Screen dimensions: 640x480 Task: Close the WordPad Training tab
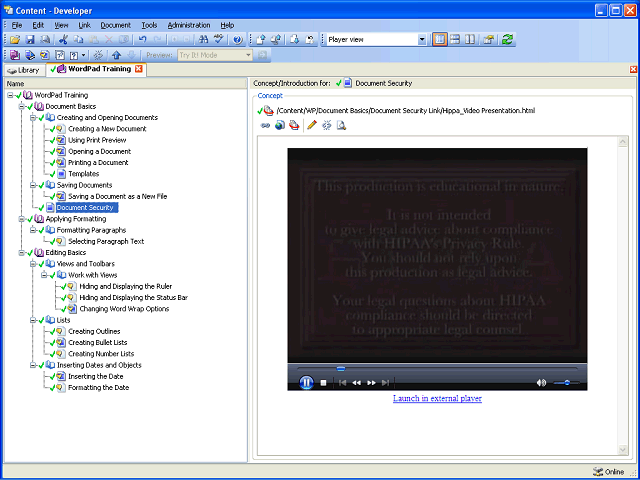[139, 69]
